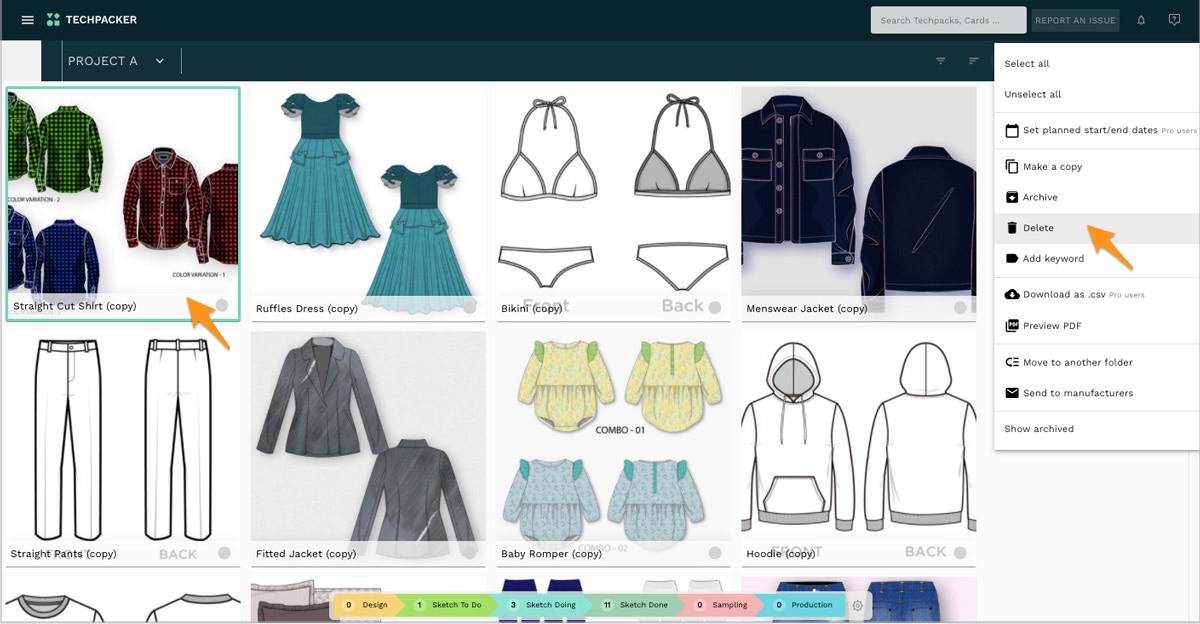
Task: Select the Ruffles Dress (copy) card circle
Action: [469, 308]
